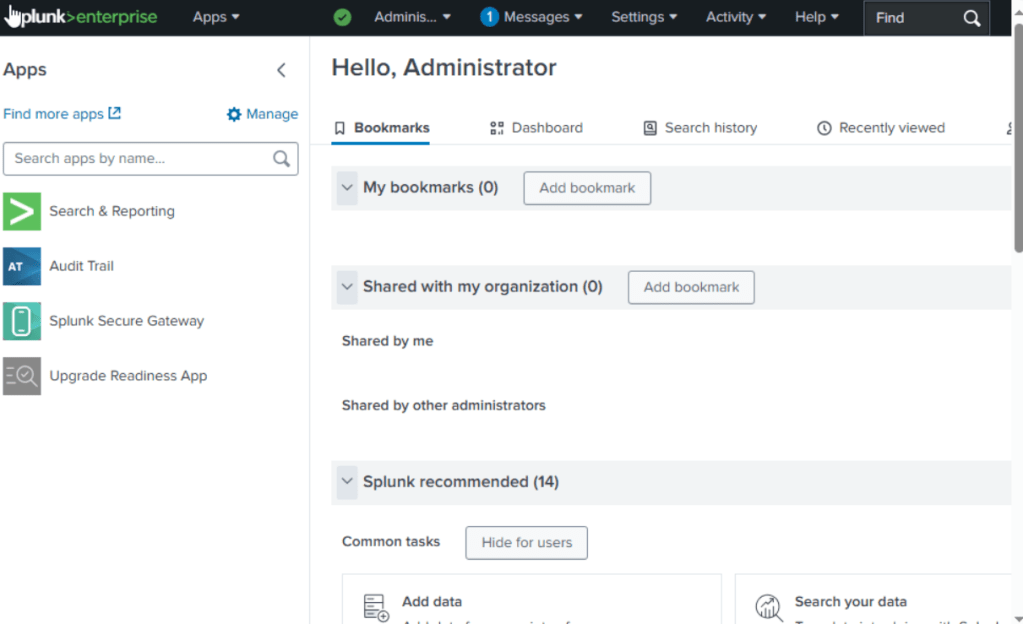Image resolution: width=1023 pixels, height=624 pixels.
Task: Switch to the Dashboard tab
Action: coord(536,128)
